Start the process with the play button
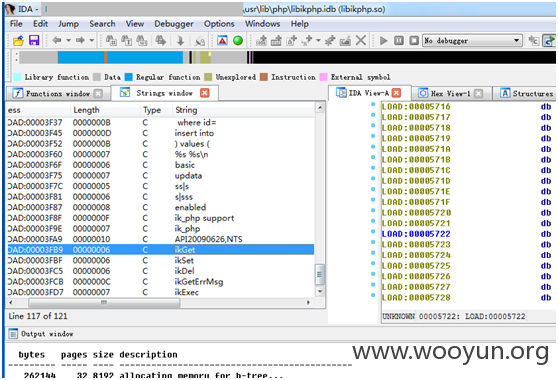Screen dimensions: 558x380 click(x=383, y=41)
